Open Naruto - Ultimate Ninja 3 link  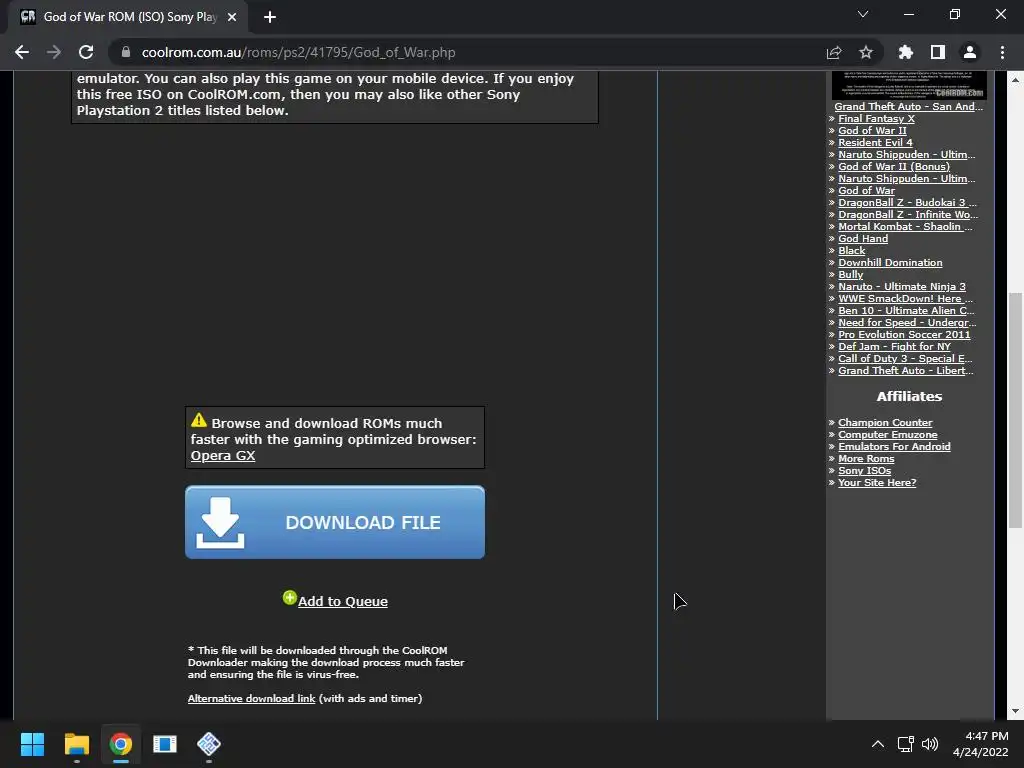point(902,286)
